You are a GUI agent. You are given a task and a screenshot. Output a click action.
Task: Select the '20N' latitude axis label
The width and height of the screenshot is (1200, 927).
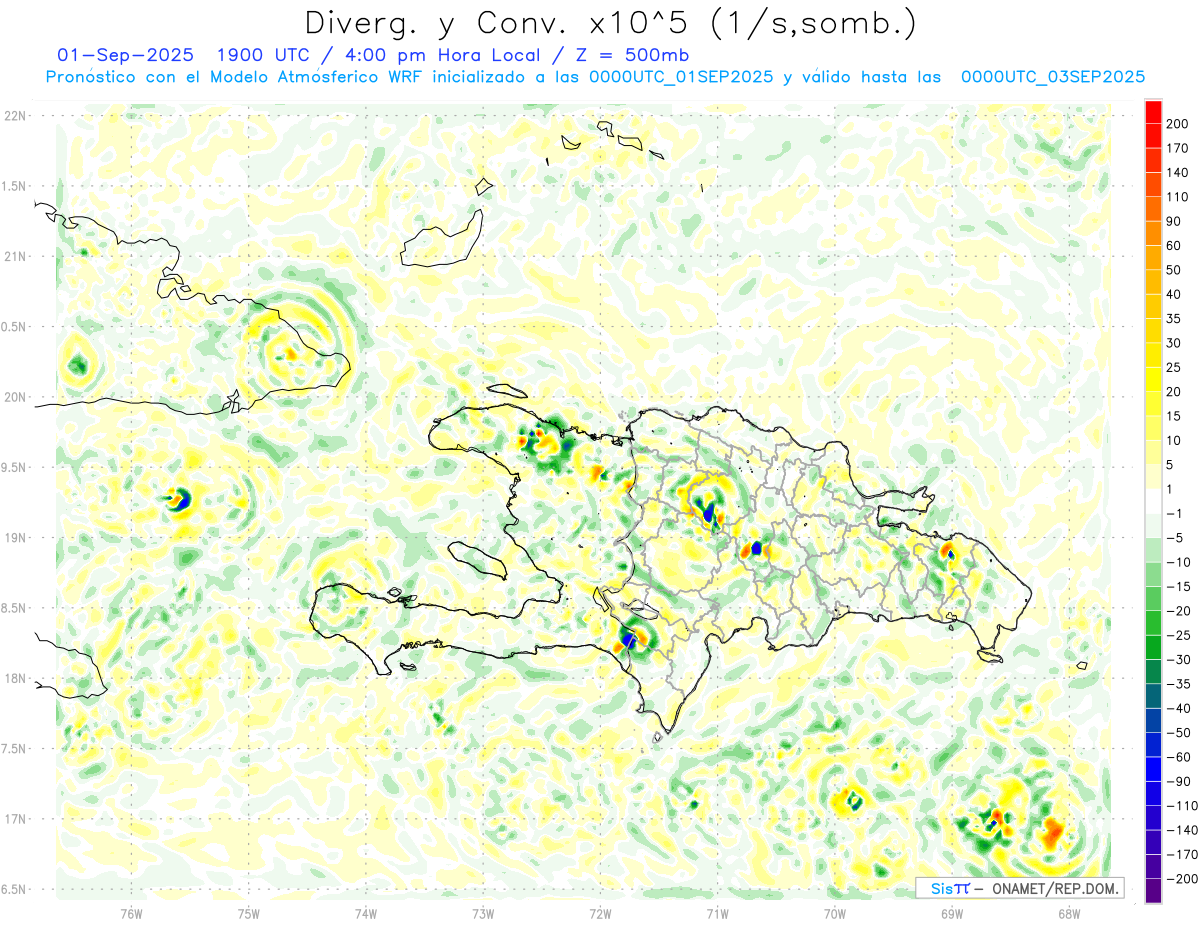[x=15, y=397]
